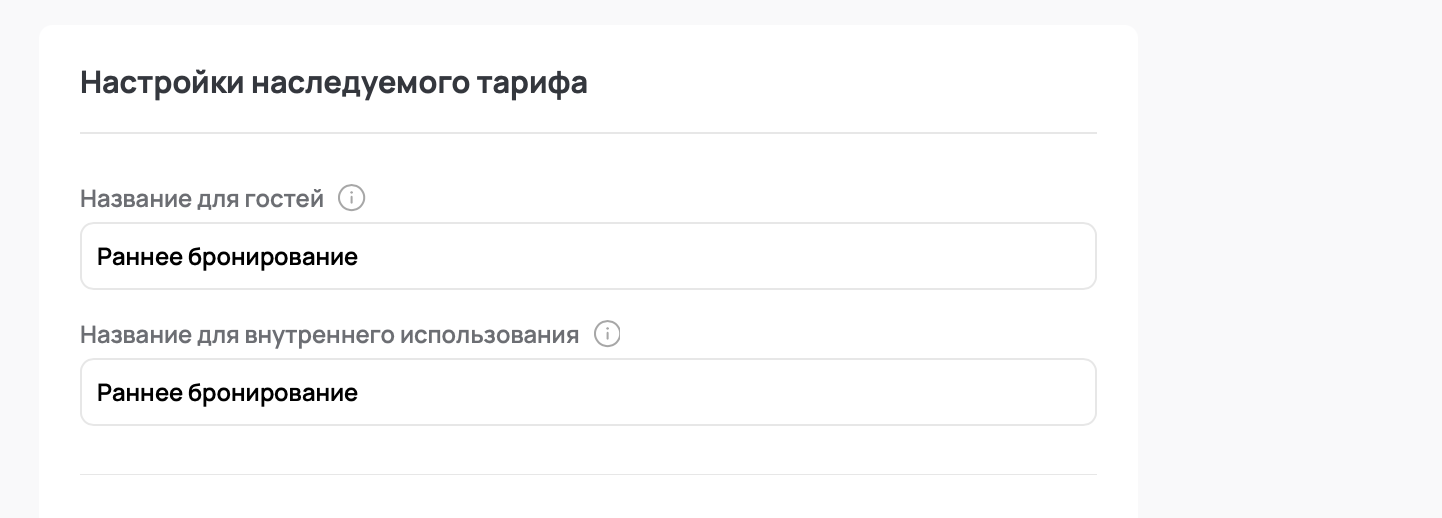Image resolution: width=1442 pixels, height=518 pixels.
Task: Open the tooltip icon for "Название для внутреннего использования"
Action: [607, 335]
